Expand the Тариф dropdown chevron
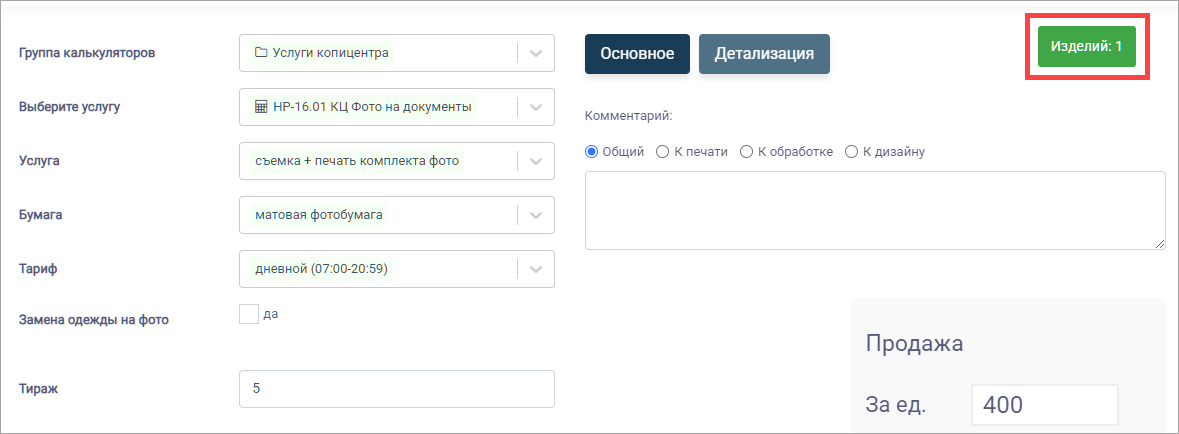1179x434 pixels. tap(536, 269)
